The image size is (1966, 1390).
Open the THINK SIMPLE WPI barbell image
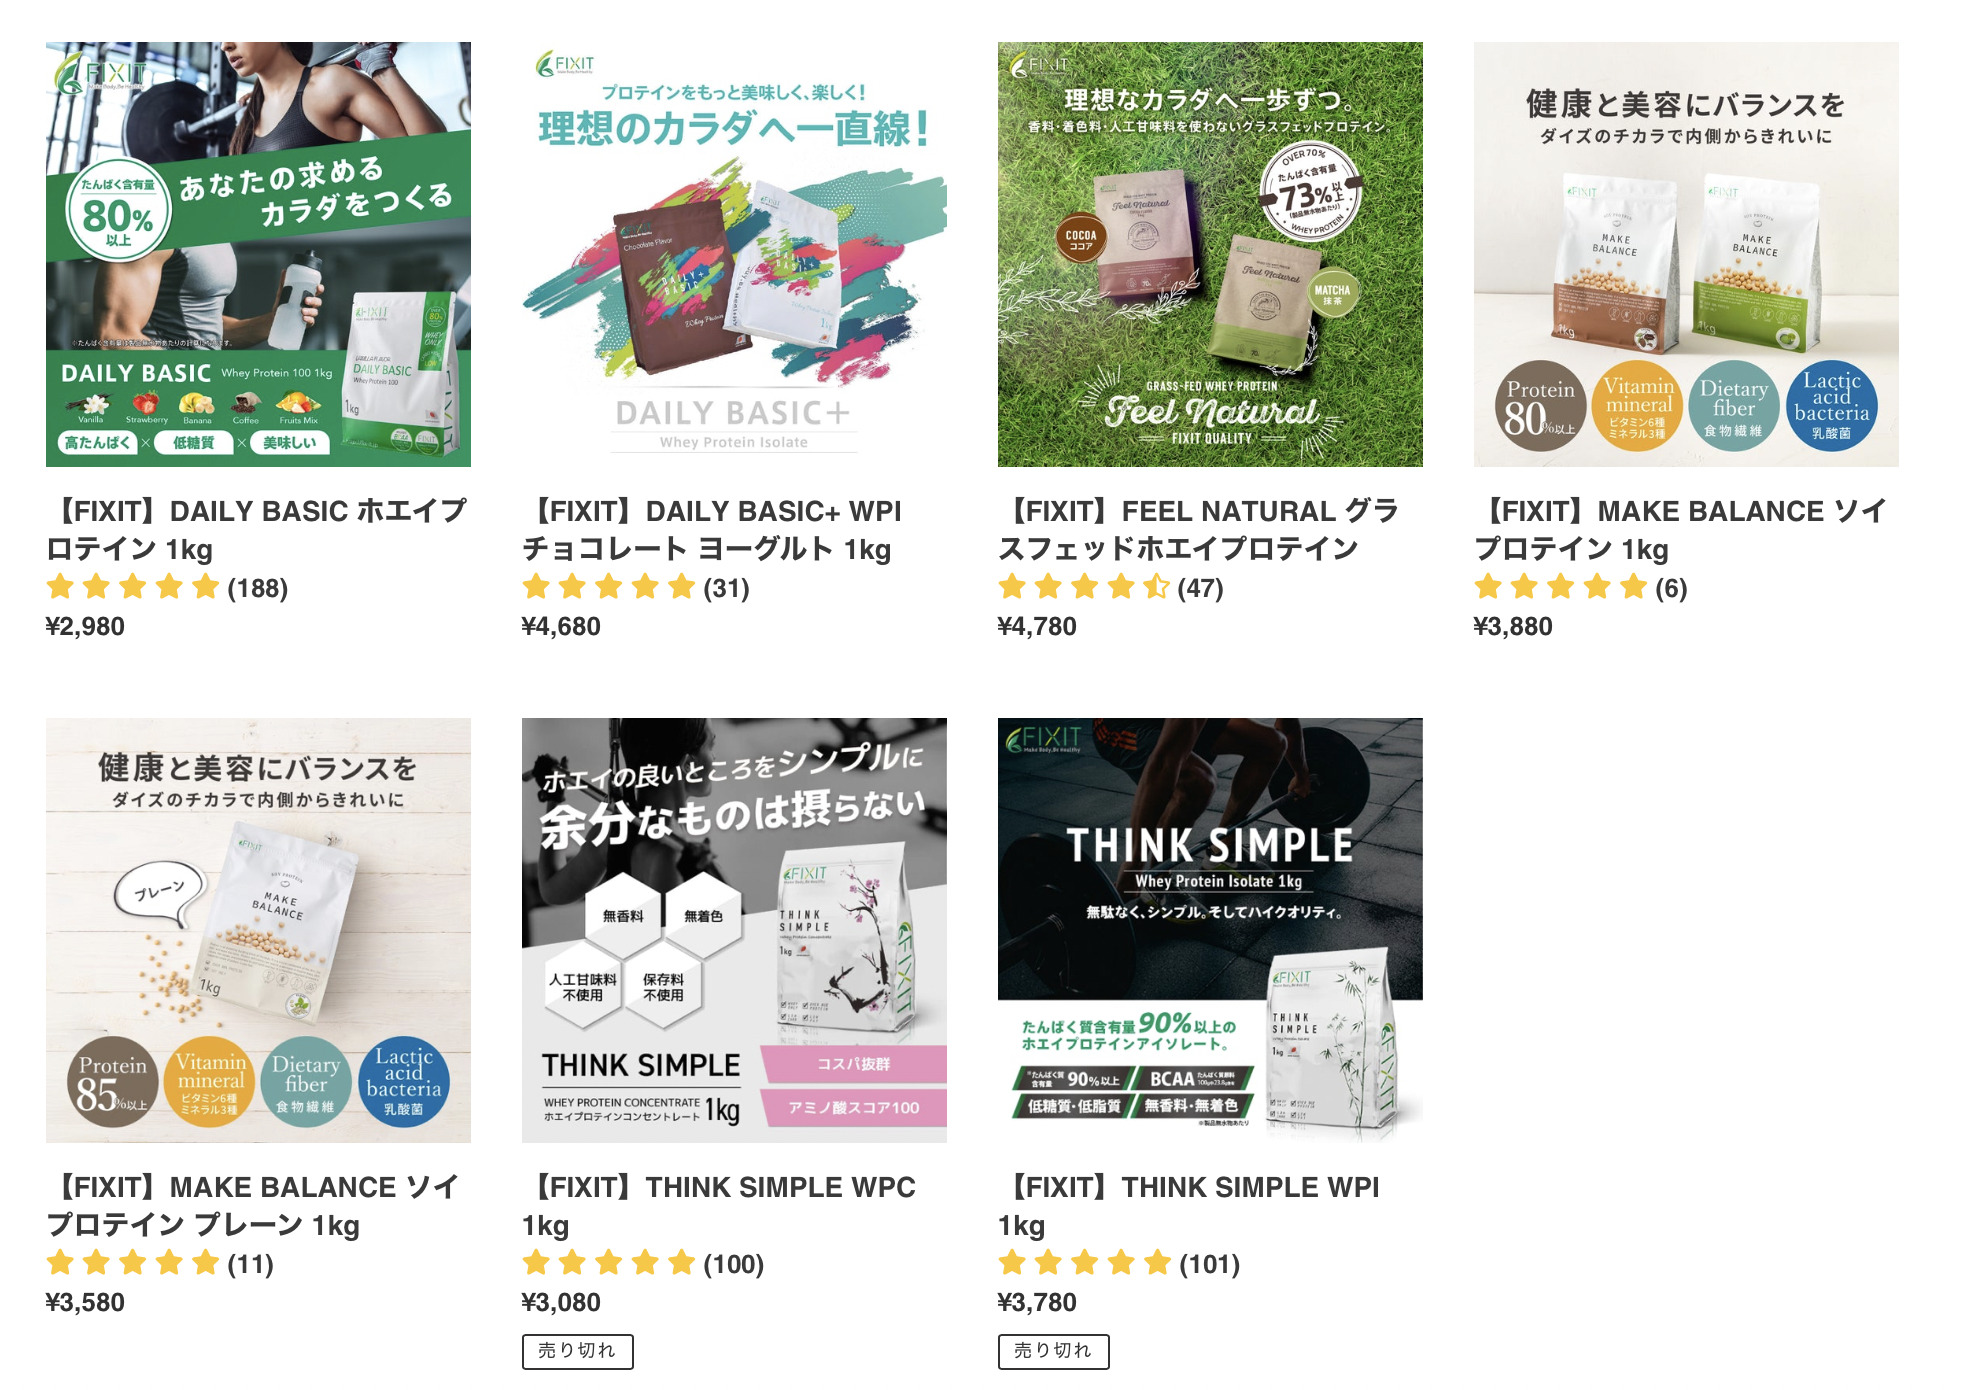tap(1210, 930)
